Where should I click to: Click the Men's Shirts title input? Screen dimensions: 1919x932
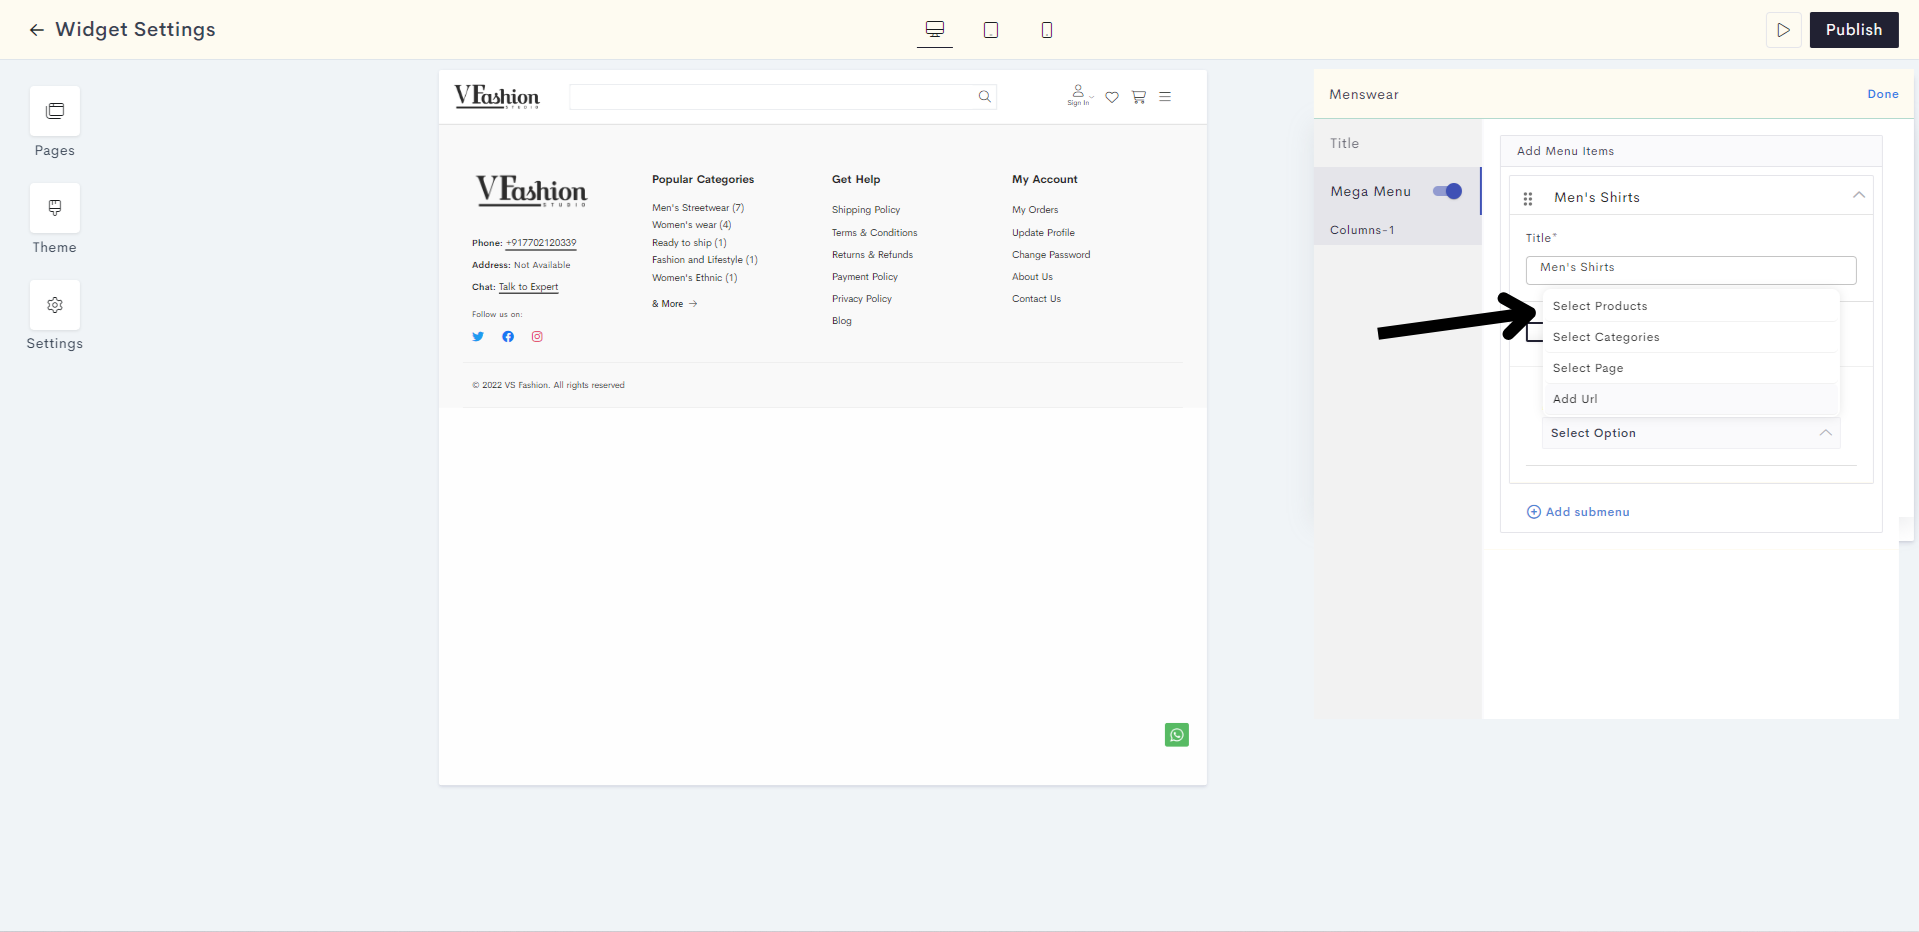[x=1691, y=270]
